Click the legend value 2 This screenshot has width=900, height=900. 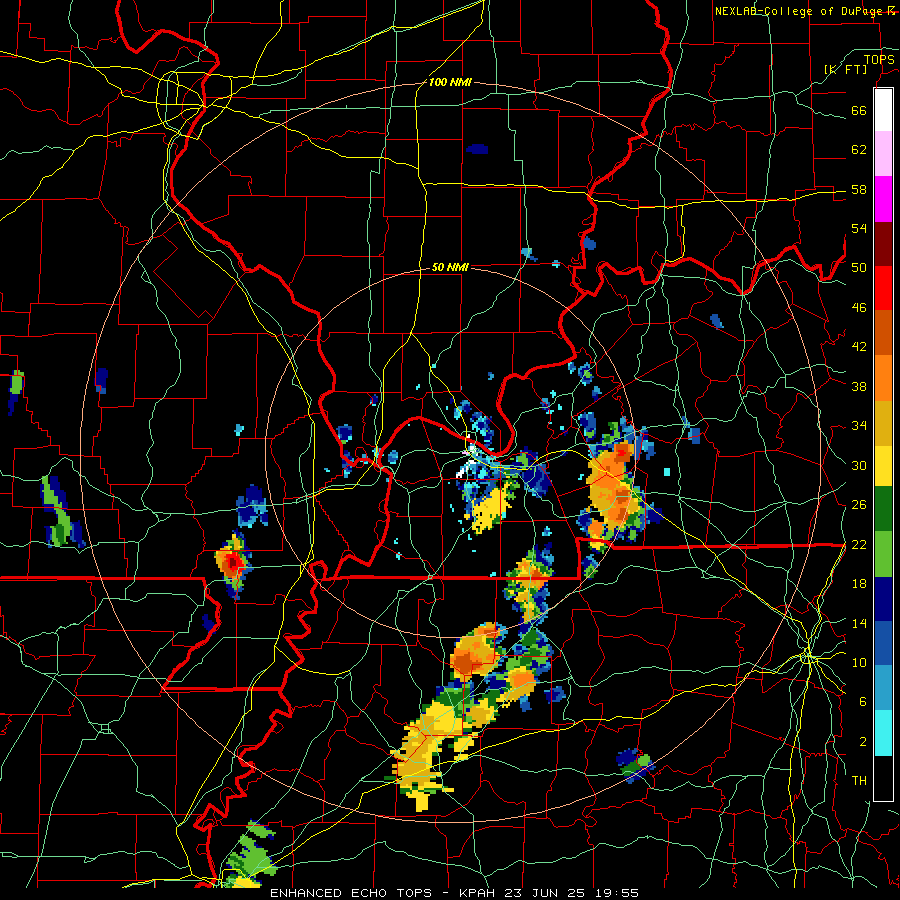point(862,741)
